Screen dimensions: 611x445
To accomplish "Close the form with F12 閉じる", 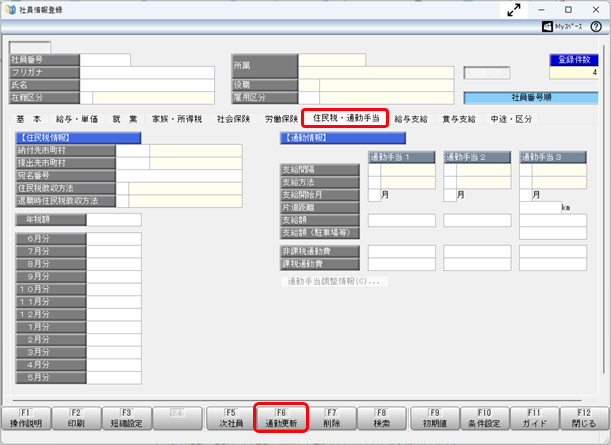I will [585, 417].
